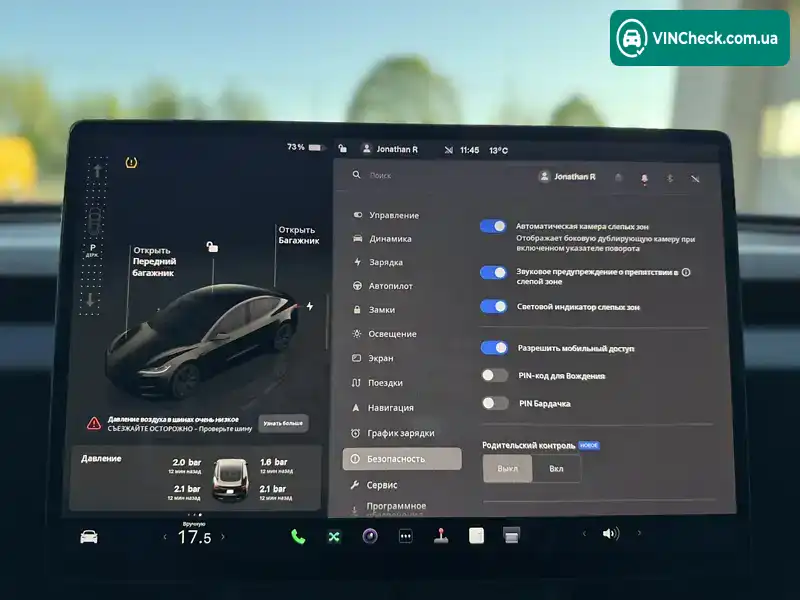
Task: Open the phone app in the bottom dock
Action: [x=298, y=536]
